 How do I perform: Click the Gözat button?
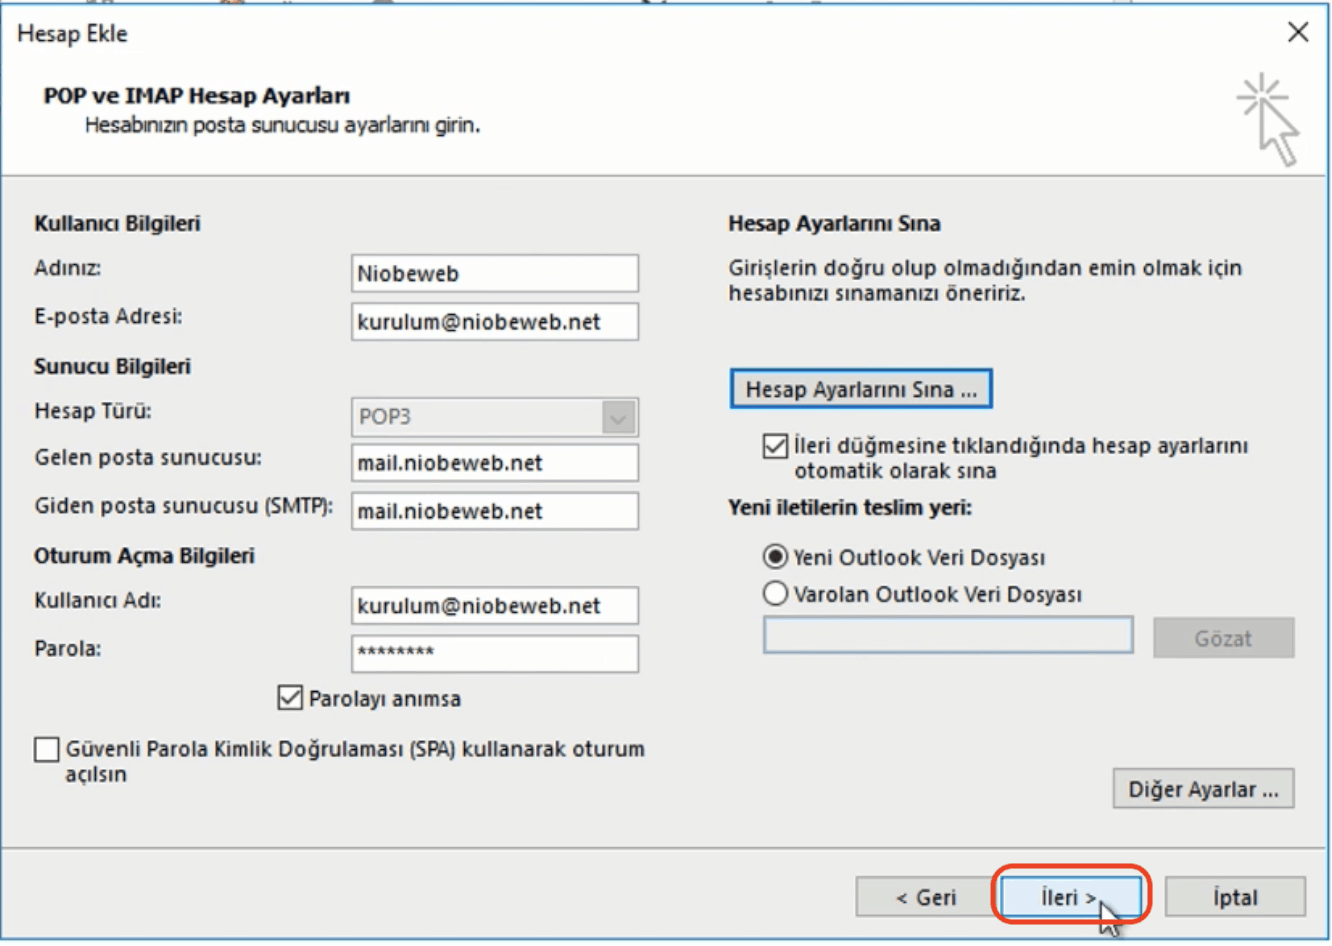click(x=1223, y=635)
